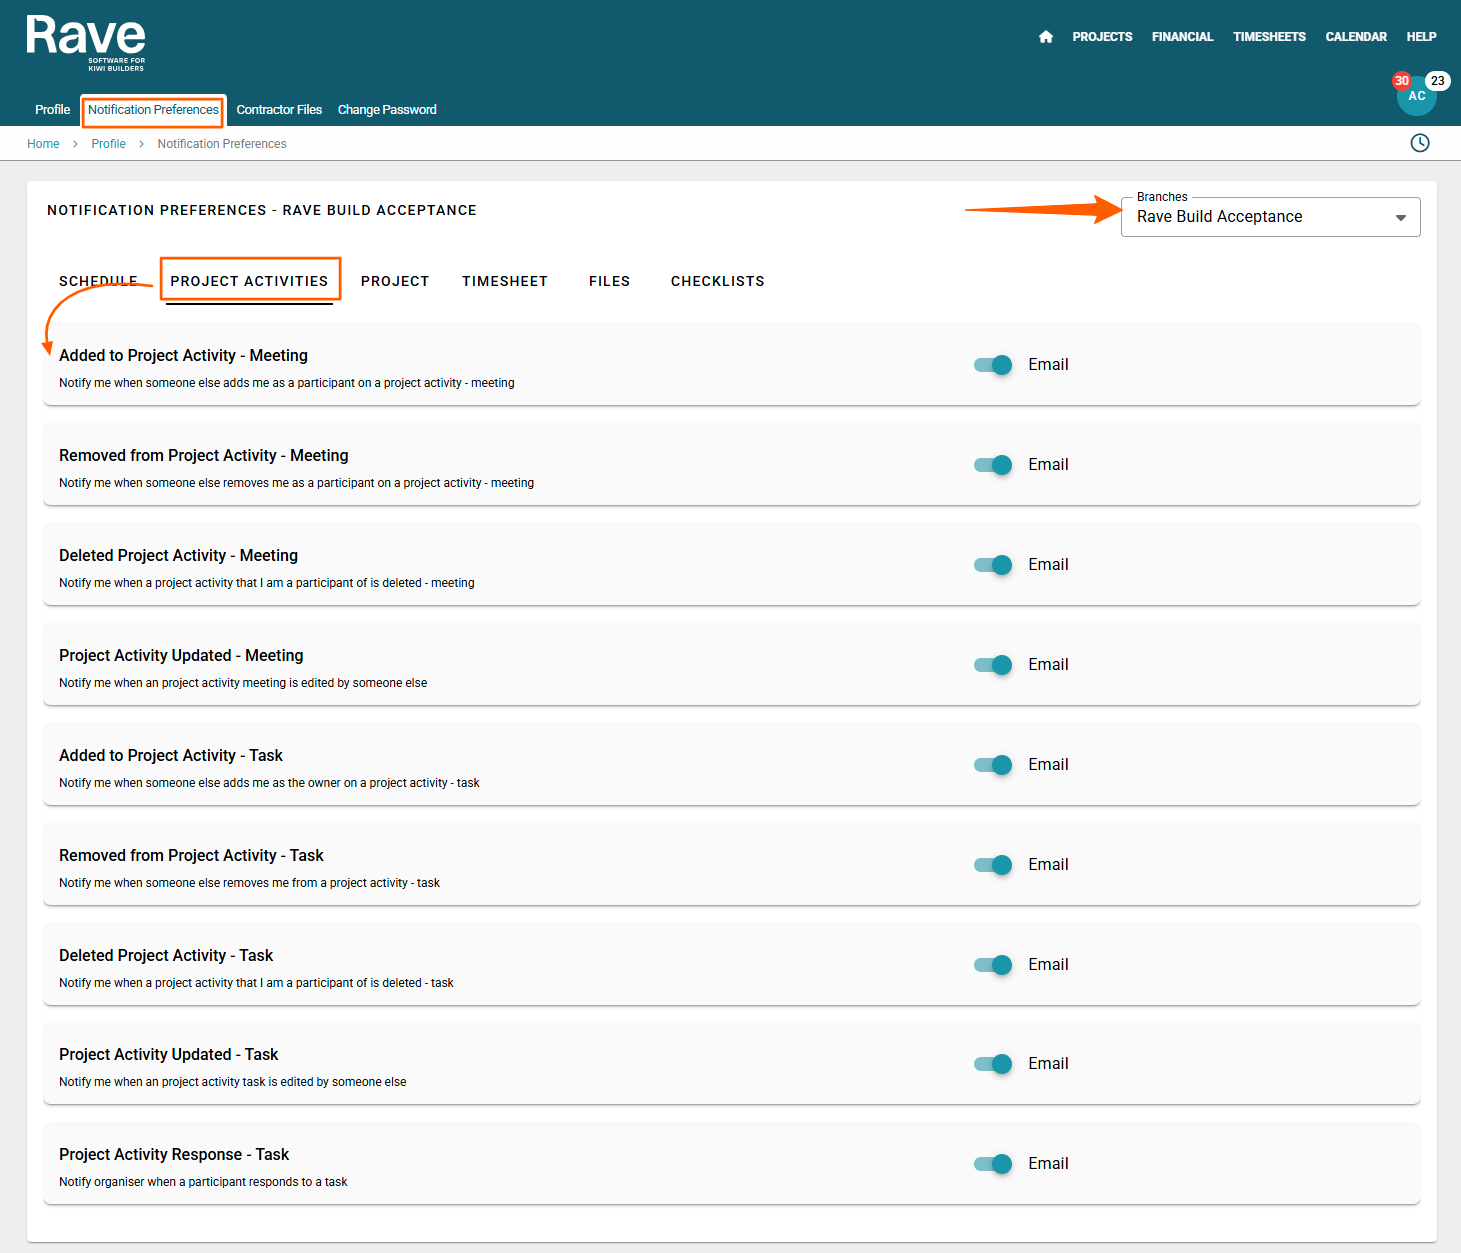Image resolution: width=1461 pixels, height=1253 pixels.
Task: Open the Branches dropdown
Action: 1270,217
